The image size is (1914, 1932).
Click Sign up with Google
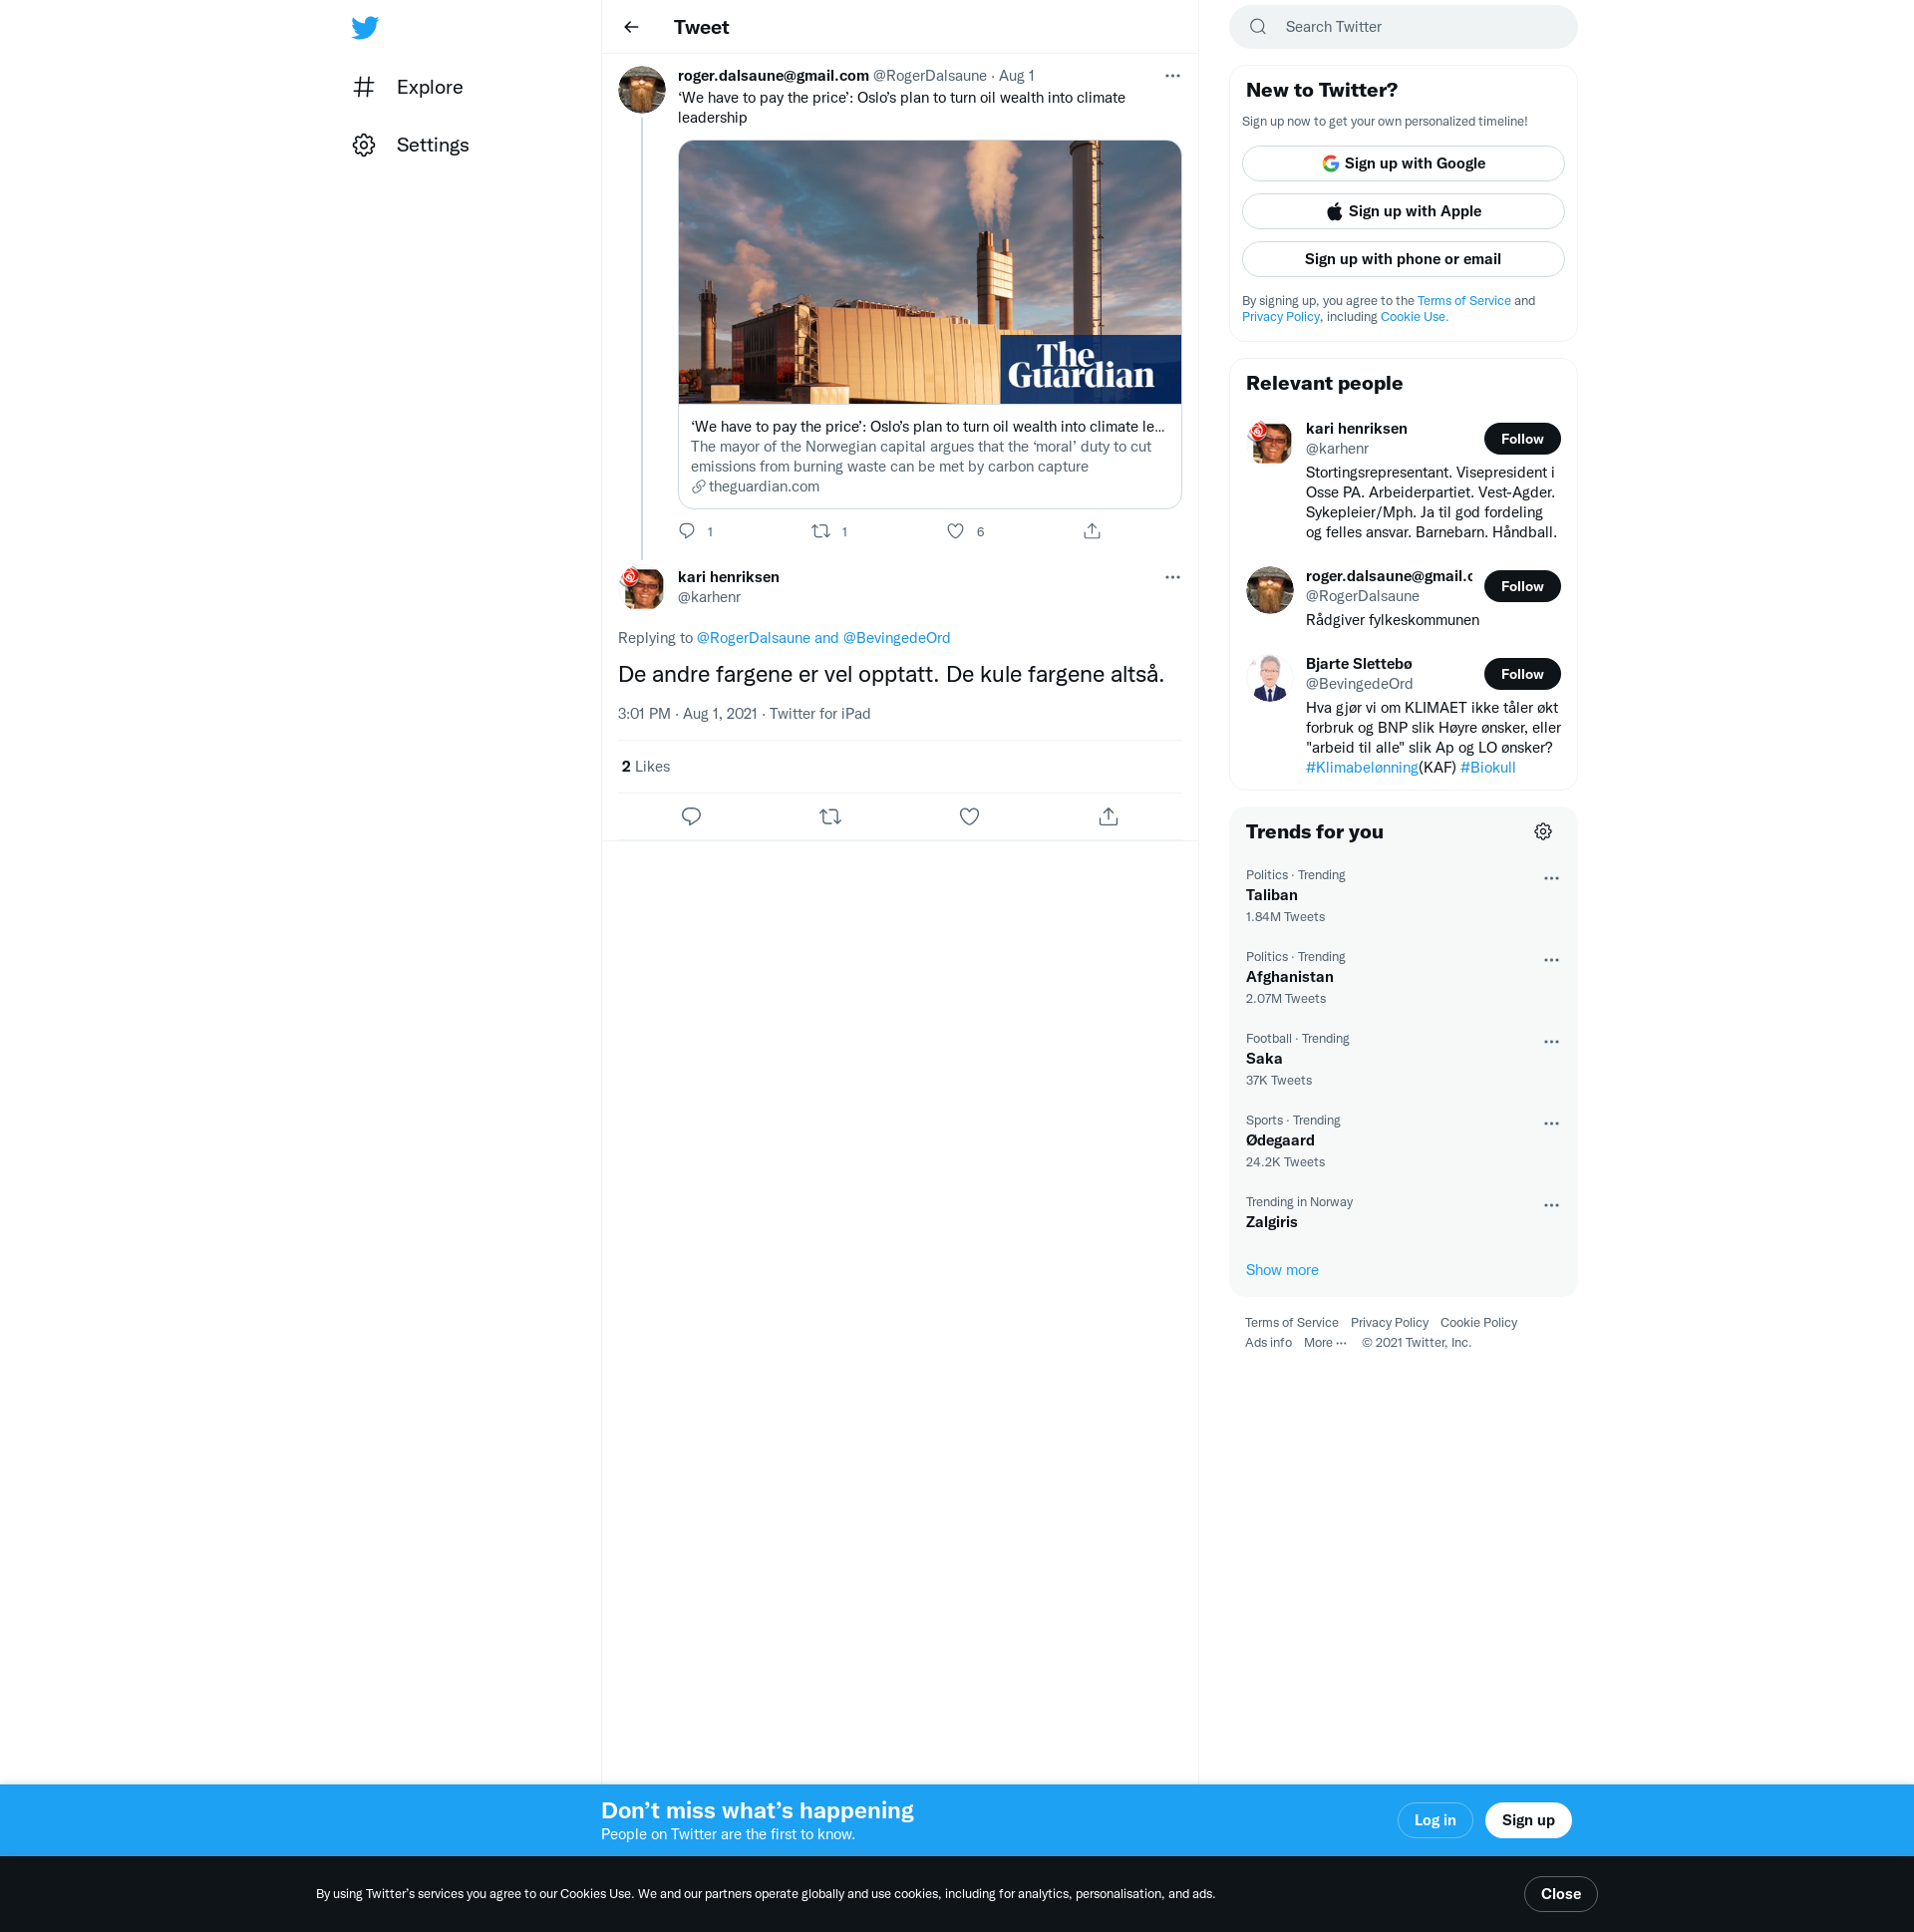tap(1402, 163)
